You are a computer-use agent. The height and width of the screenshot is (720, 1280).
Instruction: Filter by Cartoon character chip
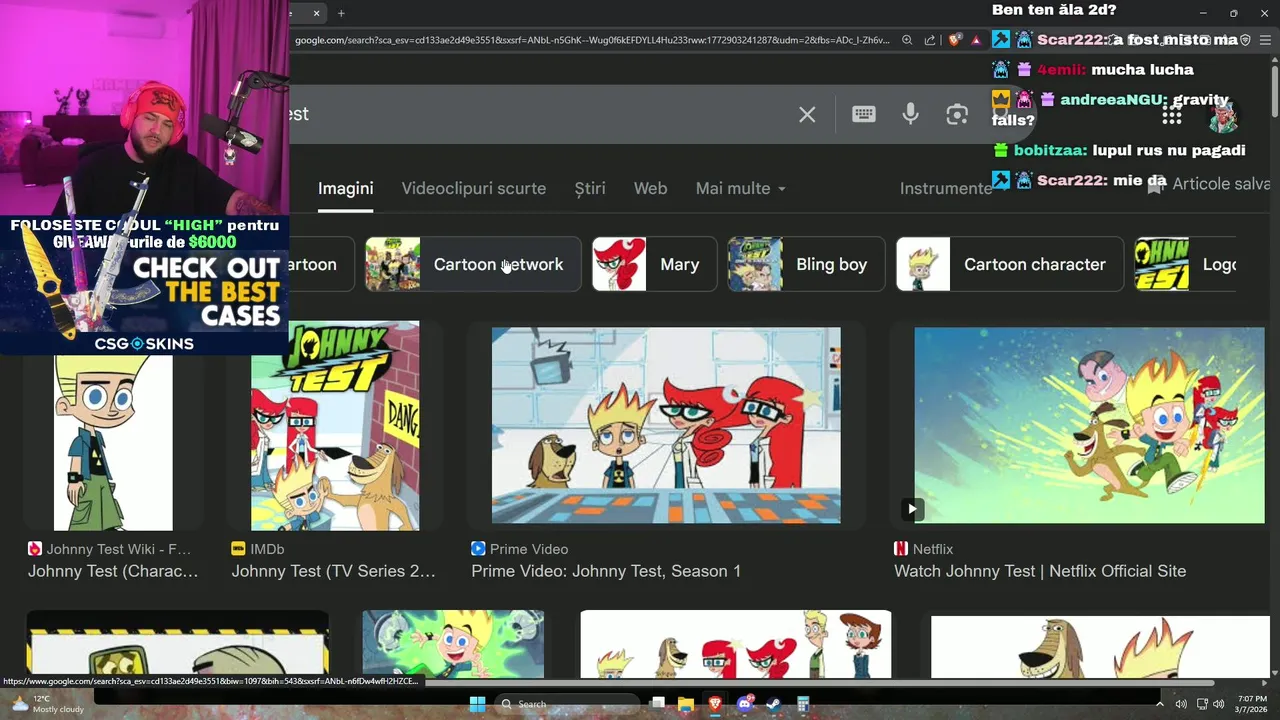pos(1010,264)
